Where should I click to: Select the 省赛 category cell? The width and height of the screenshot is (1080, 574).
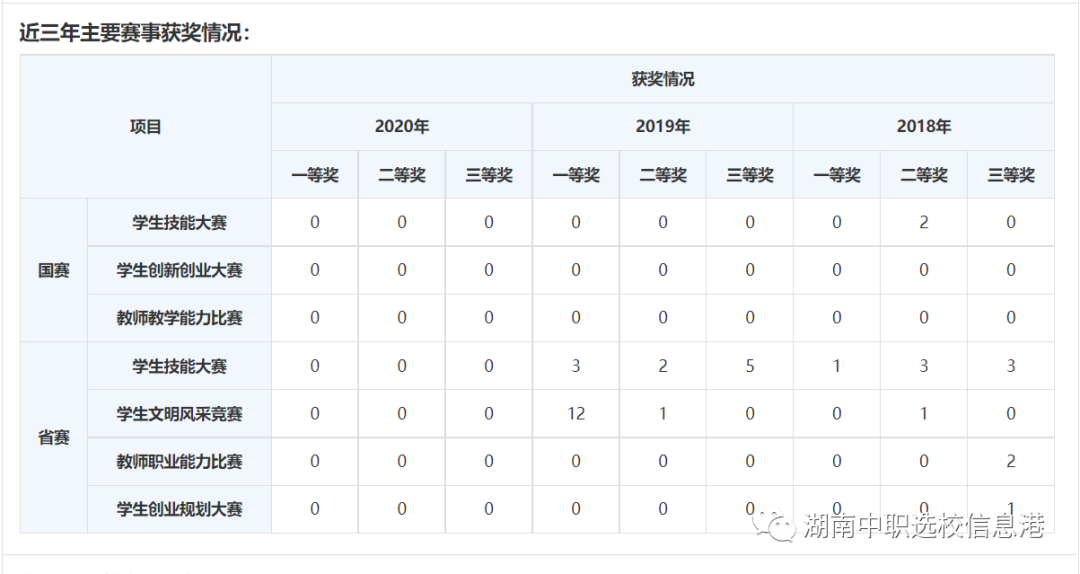54,438
